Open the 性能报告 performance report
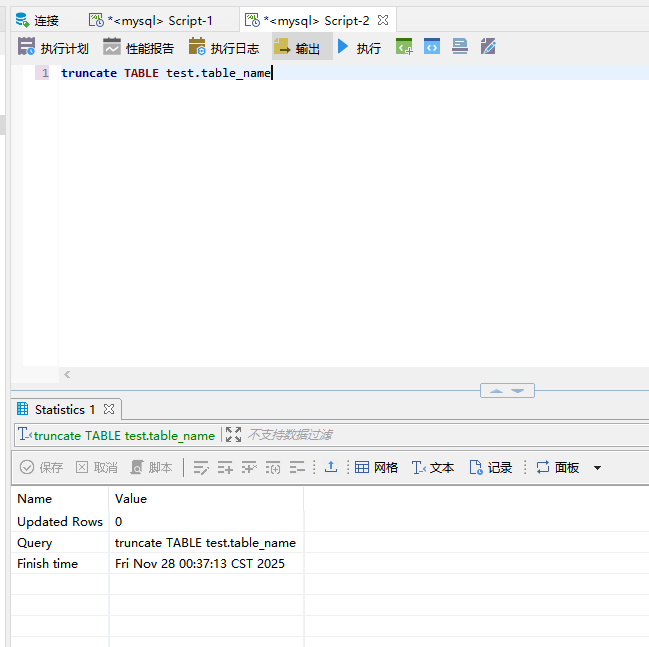This screenshot has height=647, width=649. click(x=139, y=47)
